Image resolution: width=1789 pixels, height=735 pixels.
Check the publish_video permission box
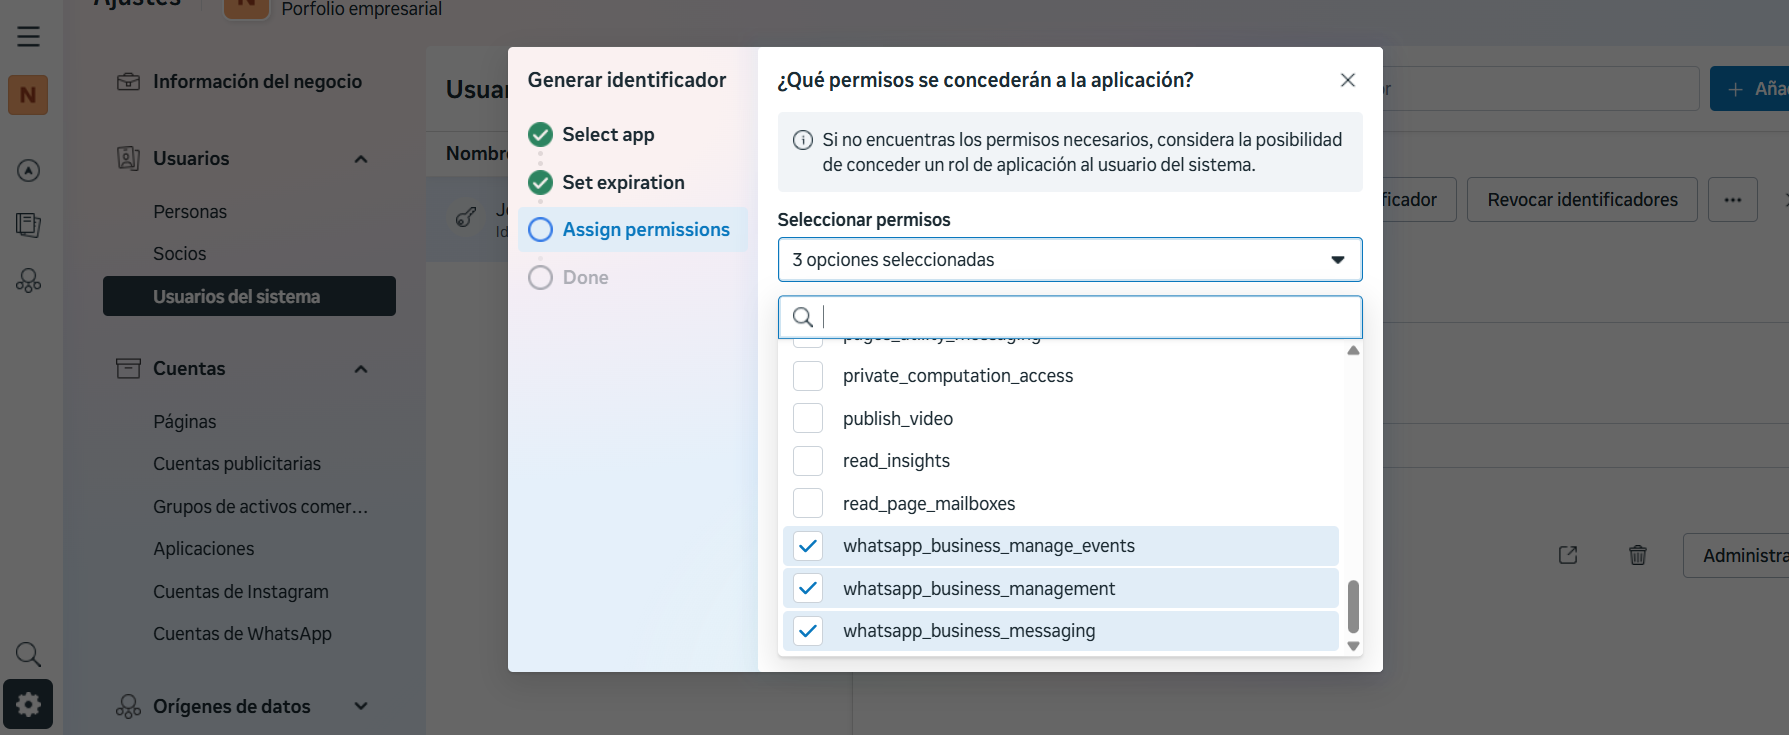pos(808,418)
